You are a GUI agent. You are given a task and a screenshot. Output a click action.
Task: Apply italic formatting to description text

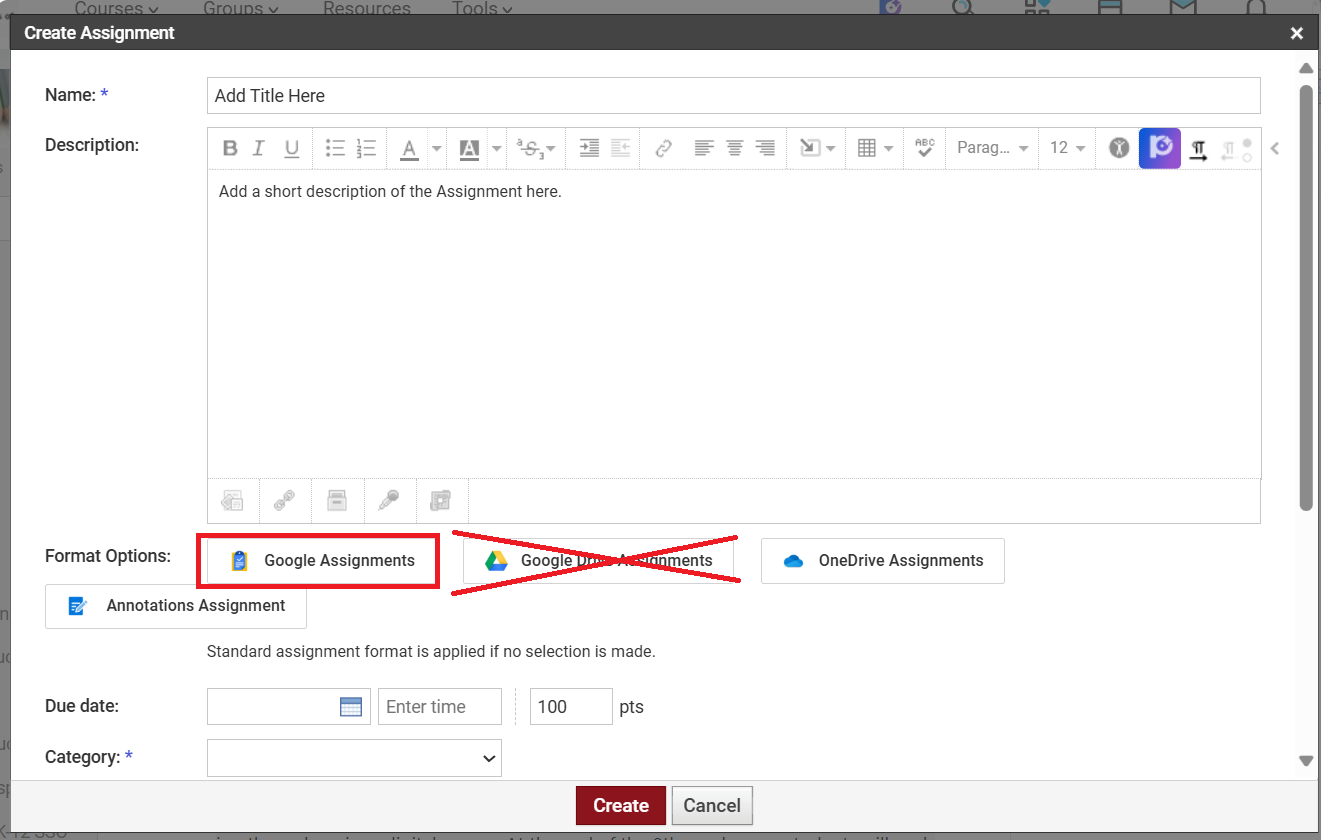point(259,148)
